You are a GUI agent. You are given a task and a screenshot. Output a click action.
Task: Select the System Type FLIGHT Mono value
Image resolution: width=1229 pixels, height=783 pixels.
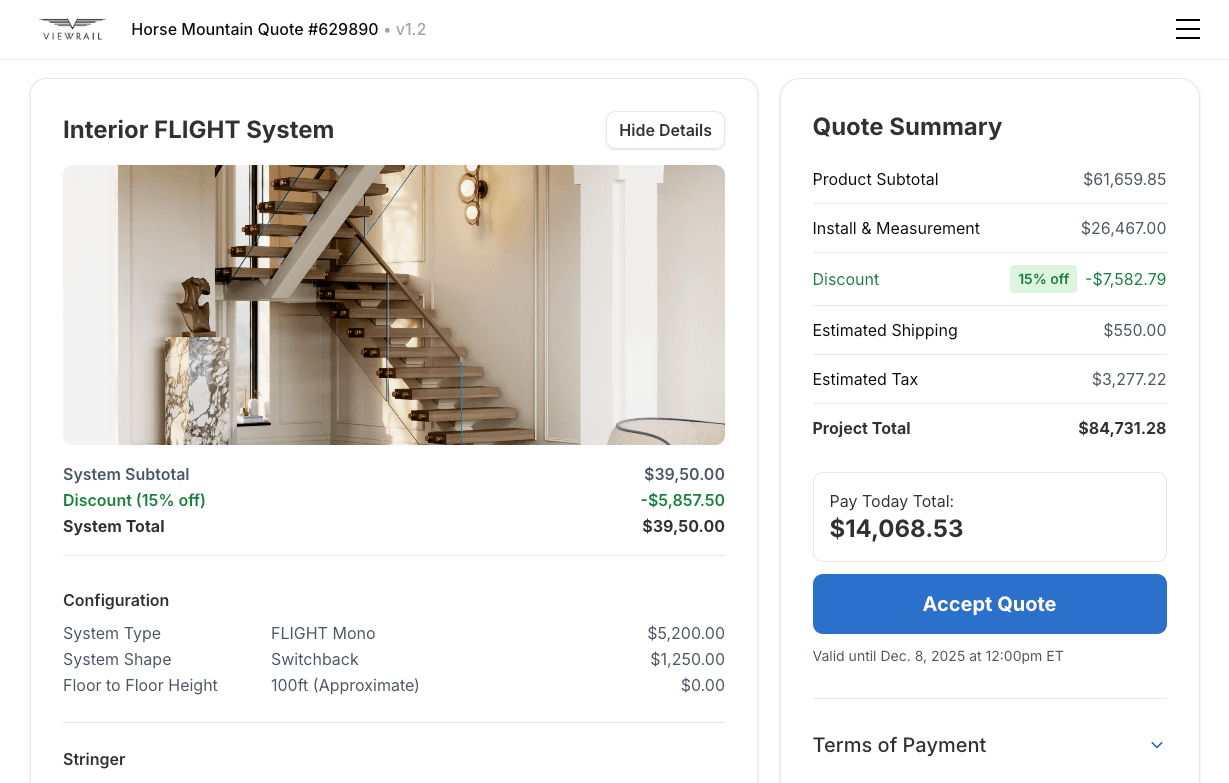(323, 634)
